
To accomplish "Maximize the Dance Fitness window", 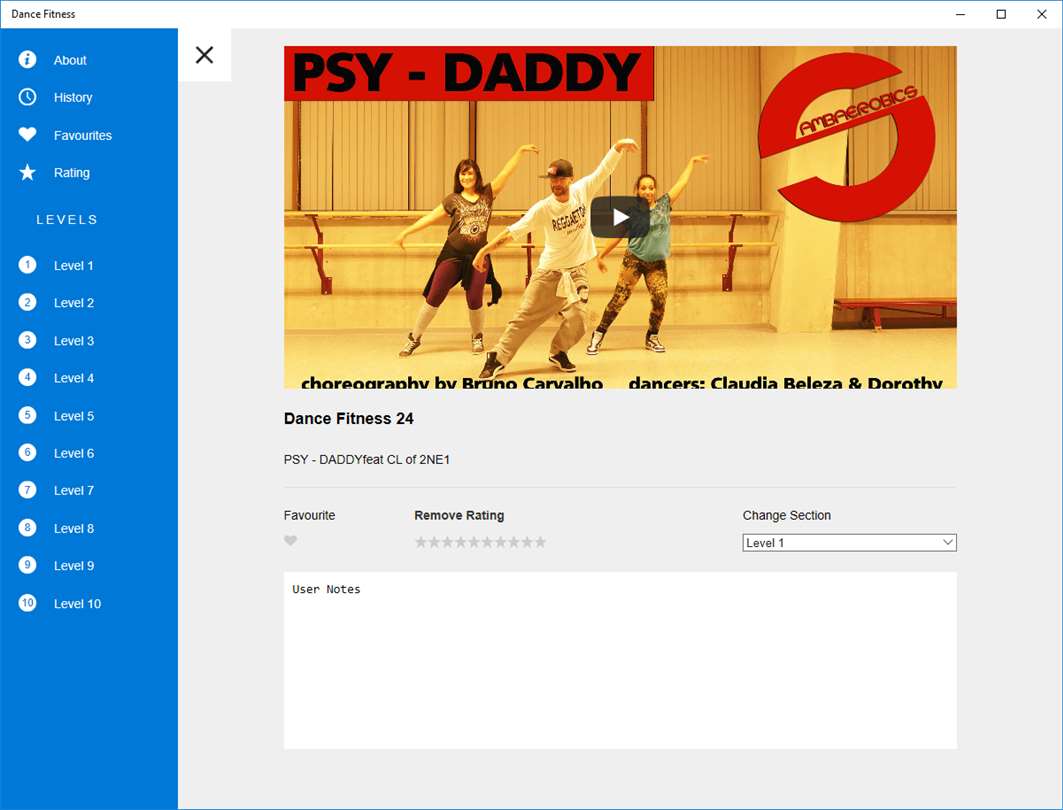I will pos(1001,14).
